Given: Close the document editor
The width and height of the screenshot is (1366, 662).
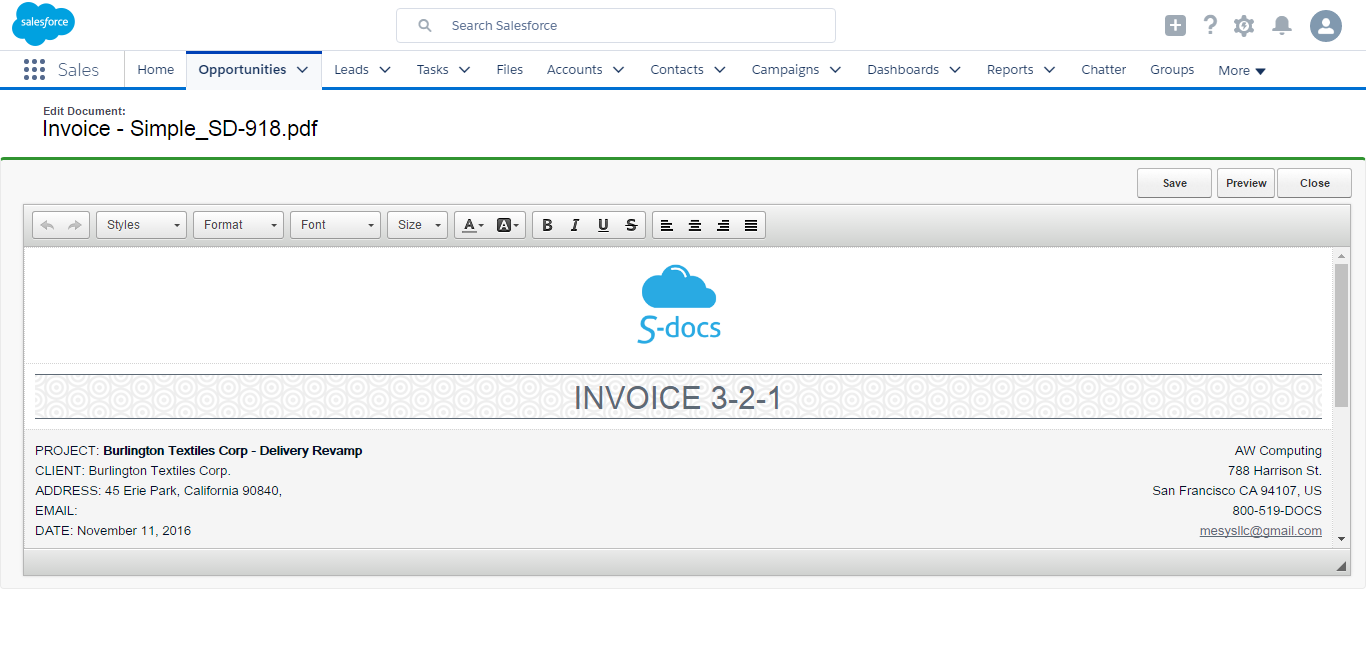Looking at the screenshot, I should (x=1314, y=183).
